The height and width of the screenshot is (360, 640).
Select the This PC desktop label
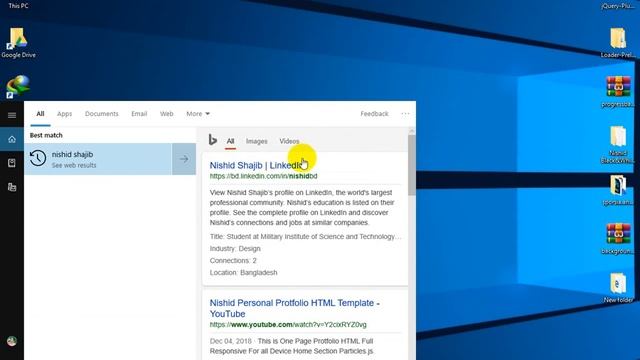click(18, 6)
